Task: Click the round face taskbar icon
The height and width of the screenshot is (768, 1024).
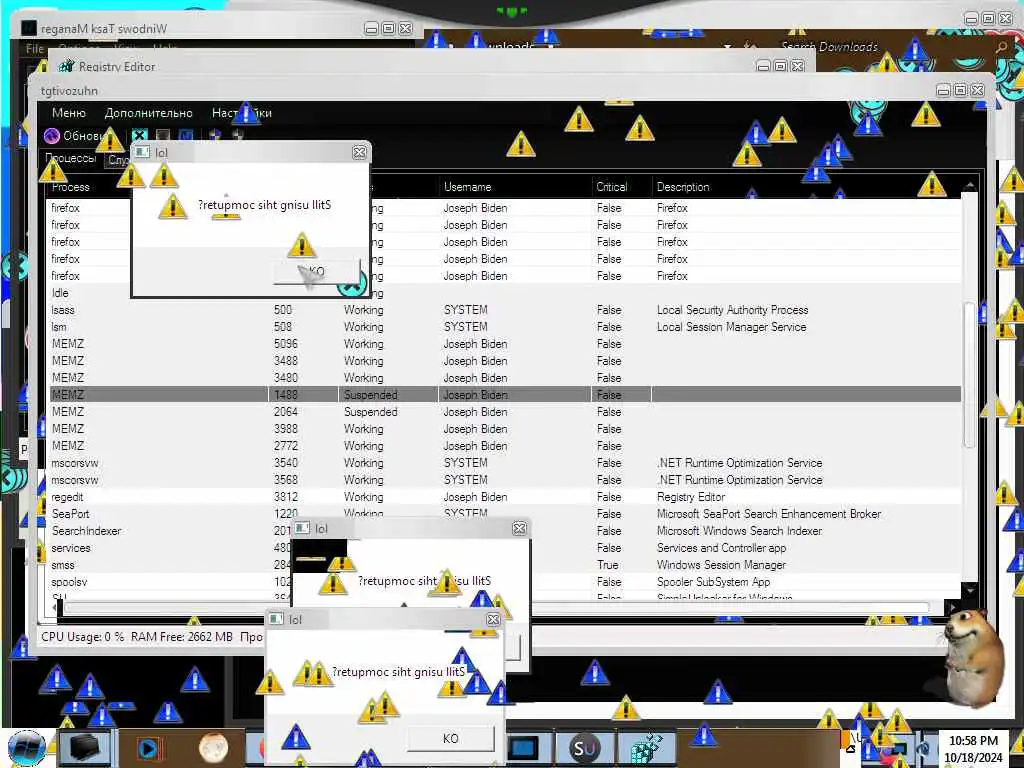Action: pyautogui.click(x=214, y=748)
